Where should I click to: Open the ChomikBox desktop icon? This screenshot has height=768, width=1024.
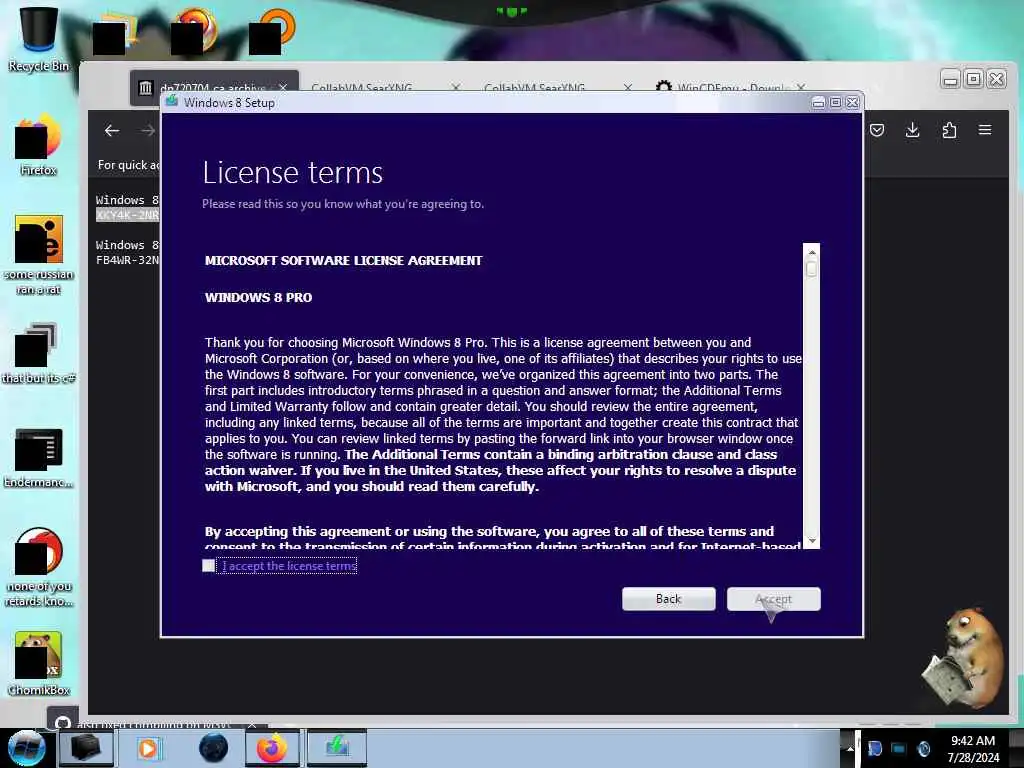pyautogui.click(x=39, y=664)
